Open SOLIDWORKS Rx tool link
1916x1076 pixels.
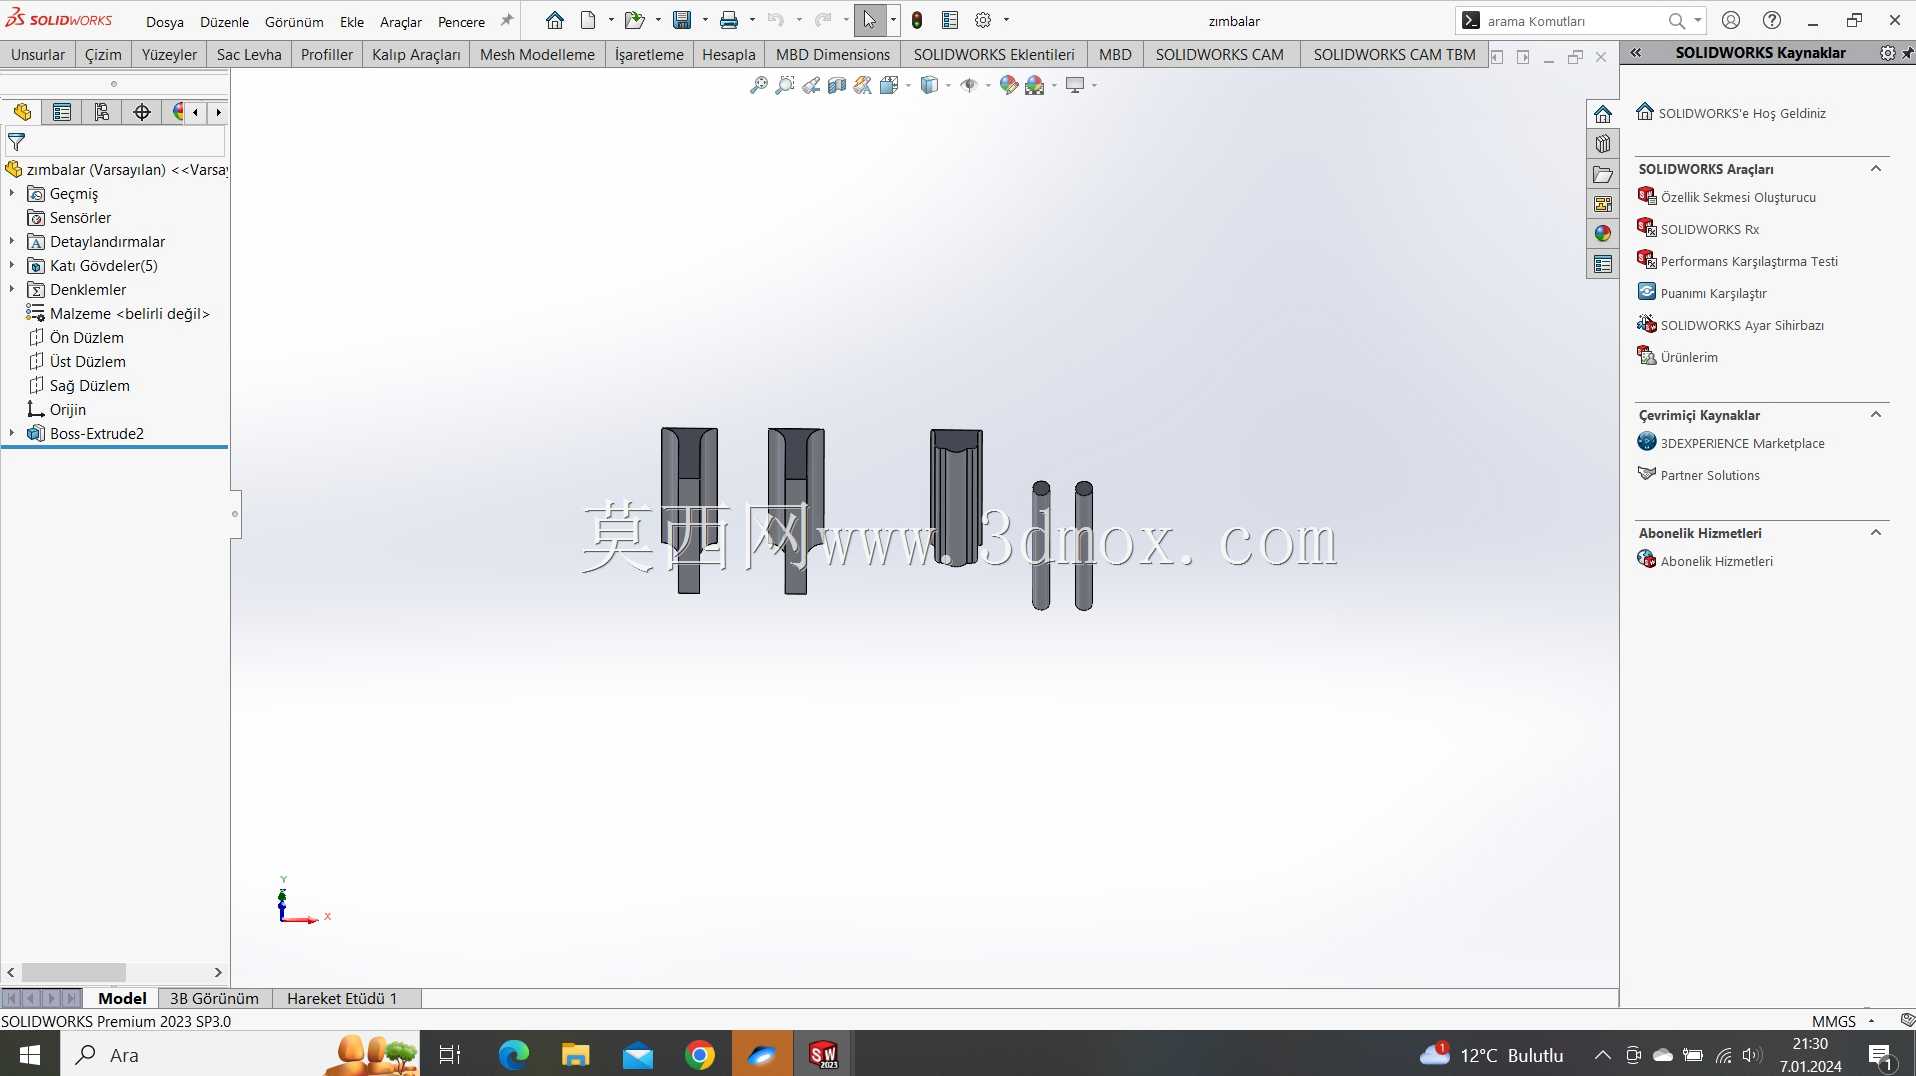pyautogui.click(x=1710, y=229)
